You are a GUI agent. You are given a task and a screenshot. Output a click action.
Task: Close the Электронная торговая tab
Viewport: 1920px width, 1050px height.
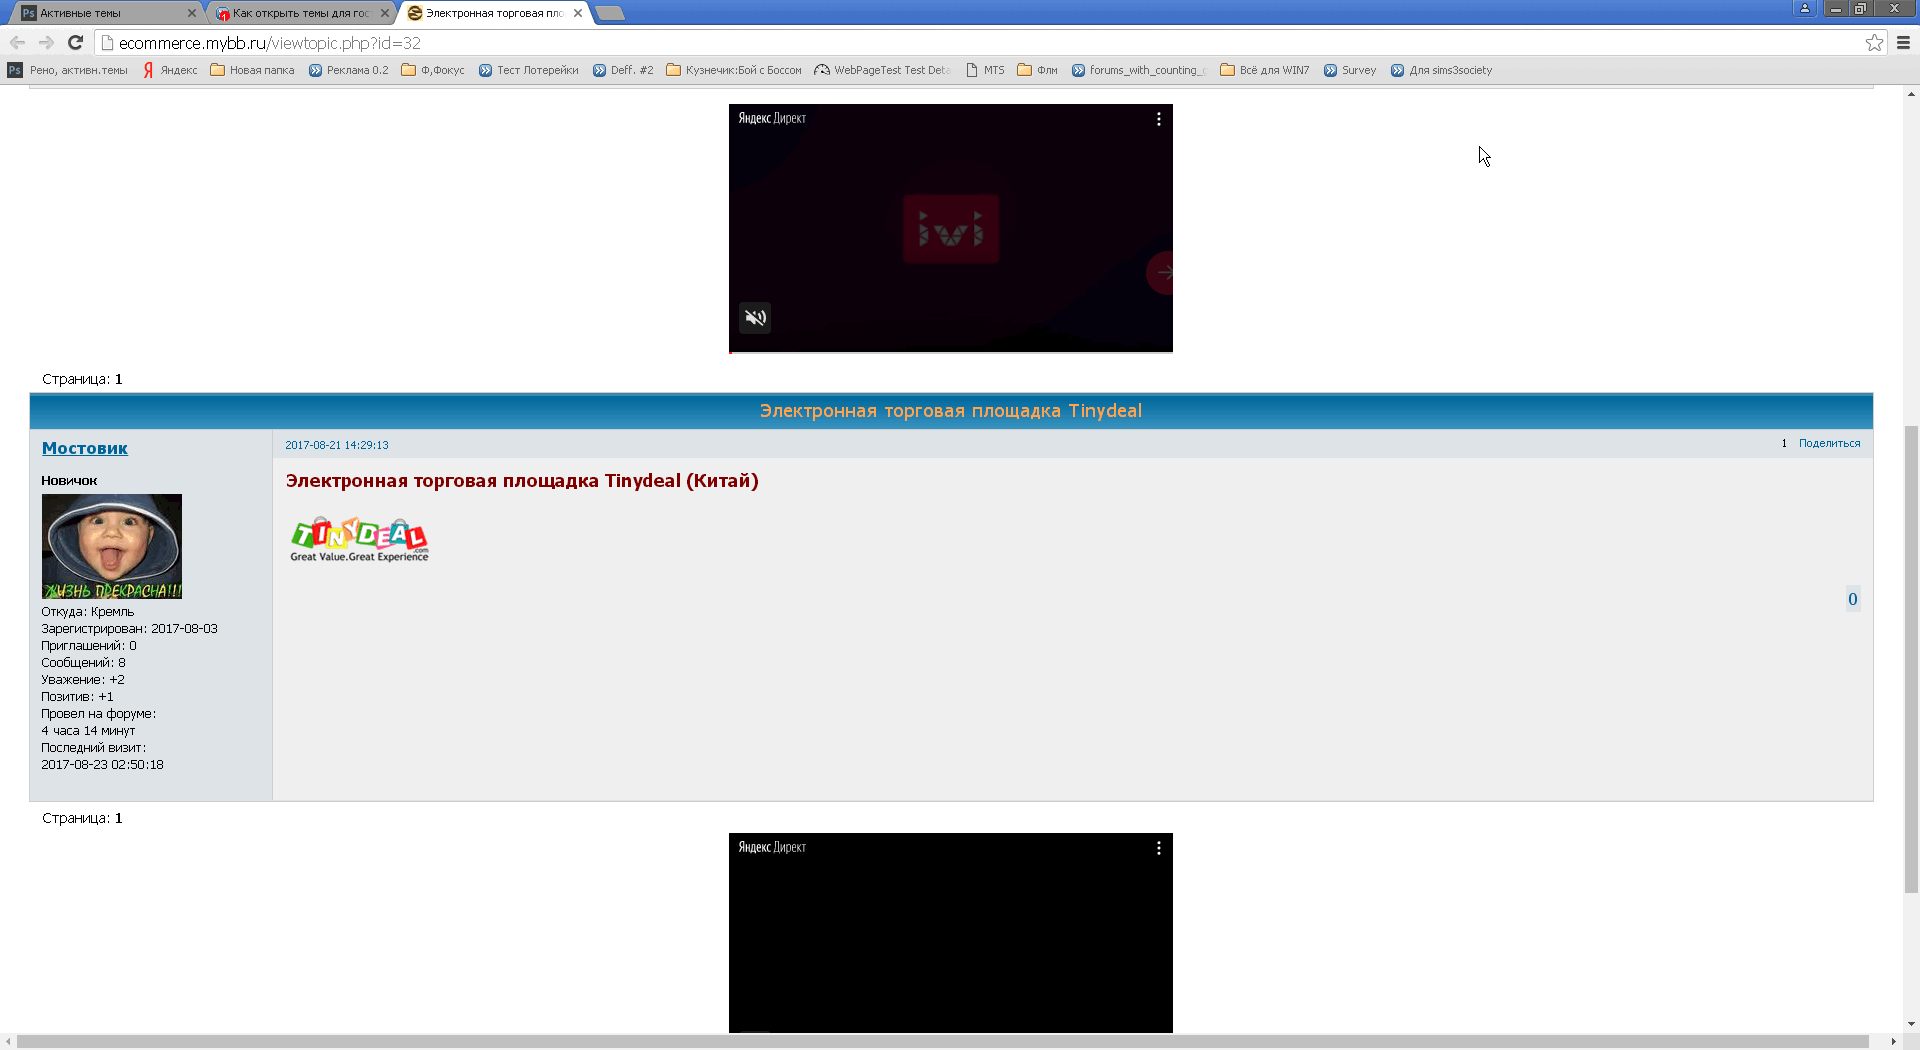pyautogui.click(x=577, y=13)
